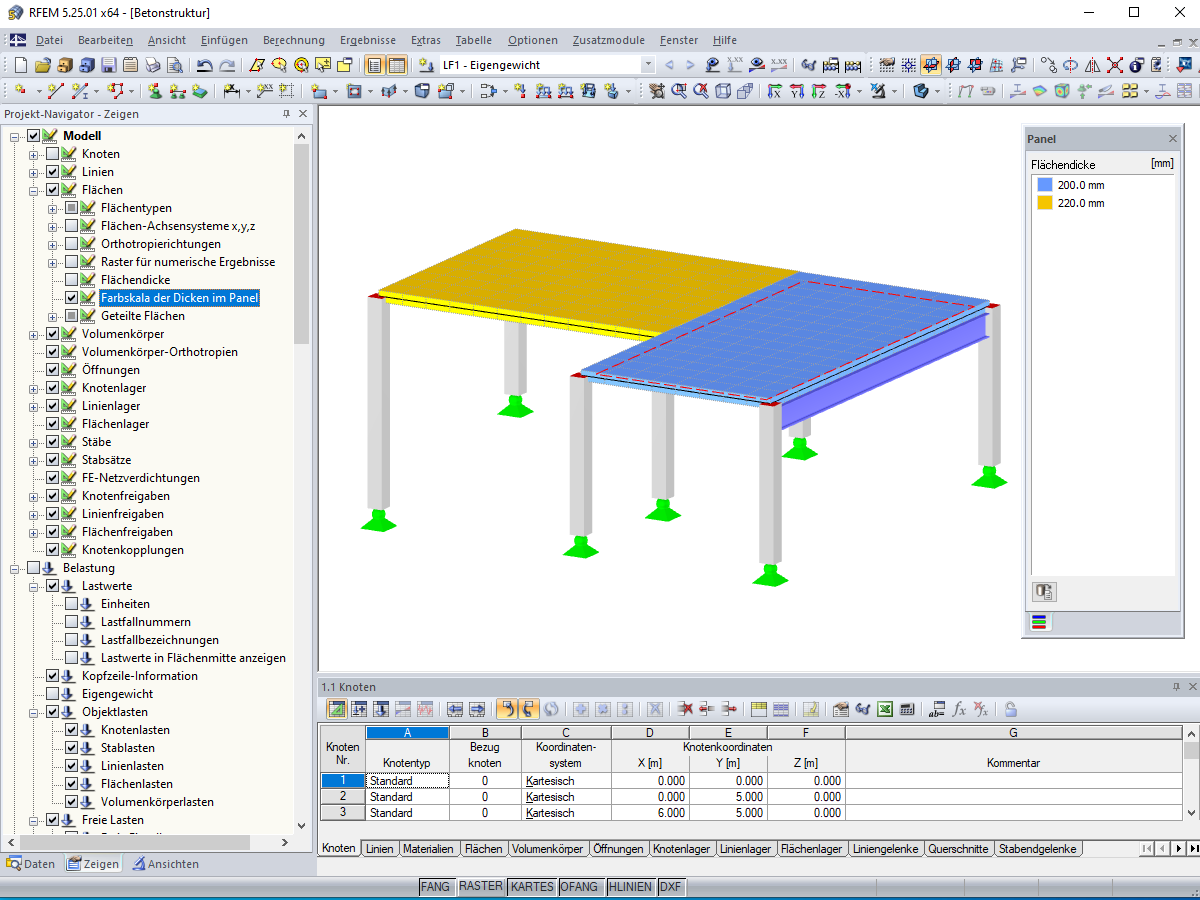Toggle the FANG status bar button
Viewport: 1200px width, 900px height.
pos(435,887)
